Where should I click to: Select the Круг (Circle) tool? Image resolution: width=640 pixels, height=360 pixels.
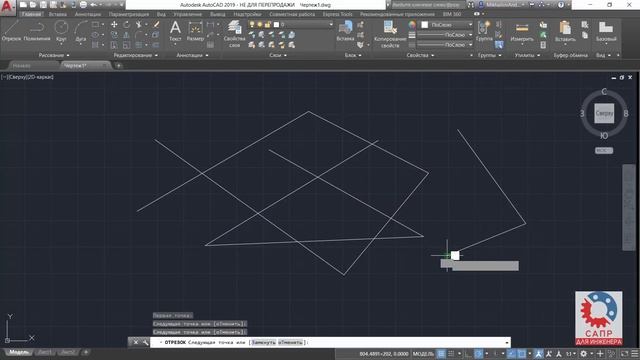(61, 31)
